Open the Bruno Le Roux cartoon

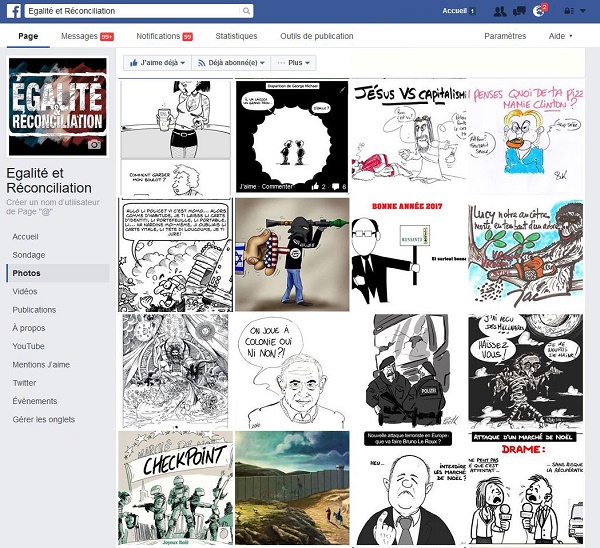pos(409,488)
